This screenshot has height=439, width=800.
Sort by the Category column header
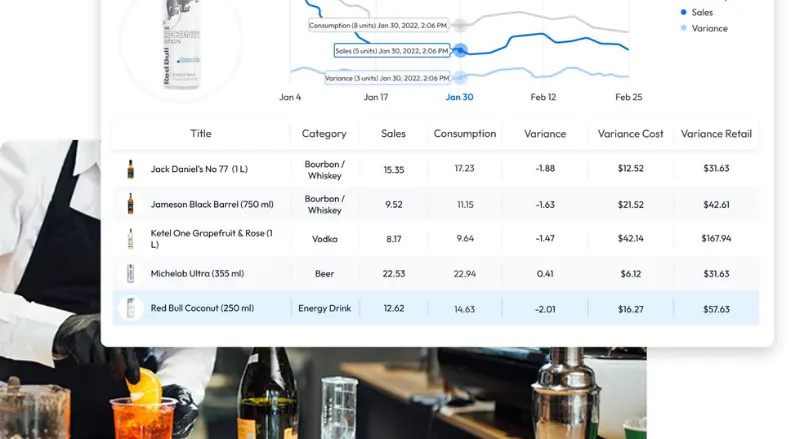(x=324, y=134)
